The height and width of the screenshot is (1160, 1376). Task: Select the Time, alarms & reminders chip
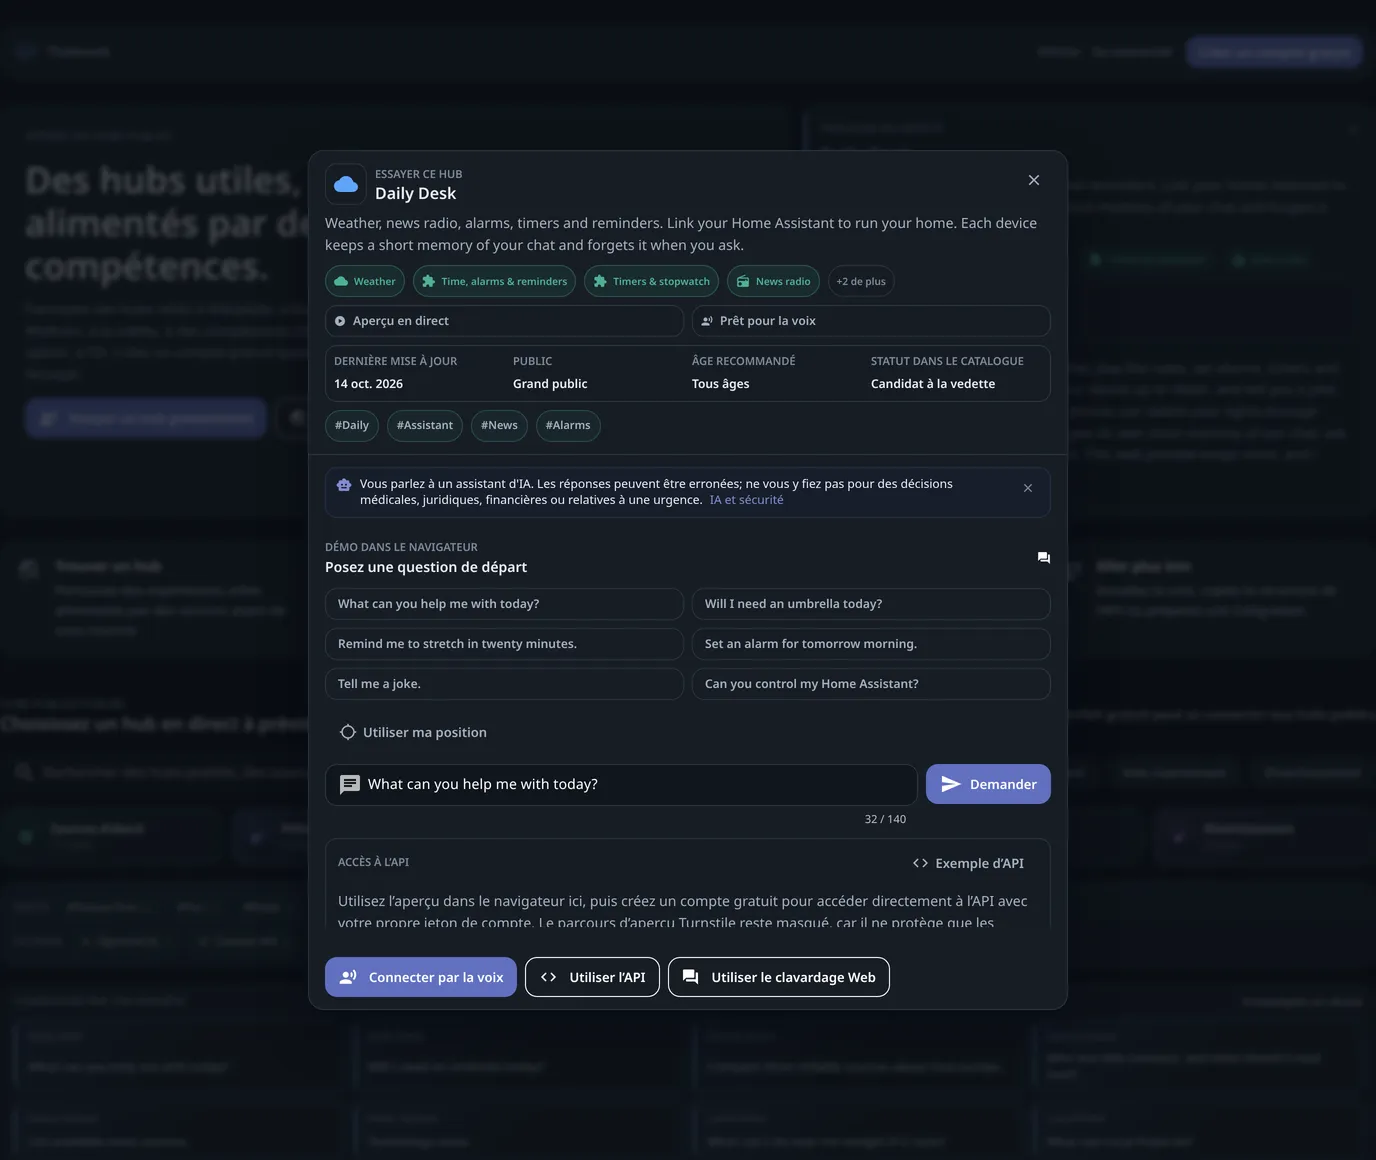click(x=494, y=281)
